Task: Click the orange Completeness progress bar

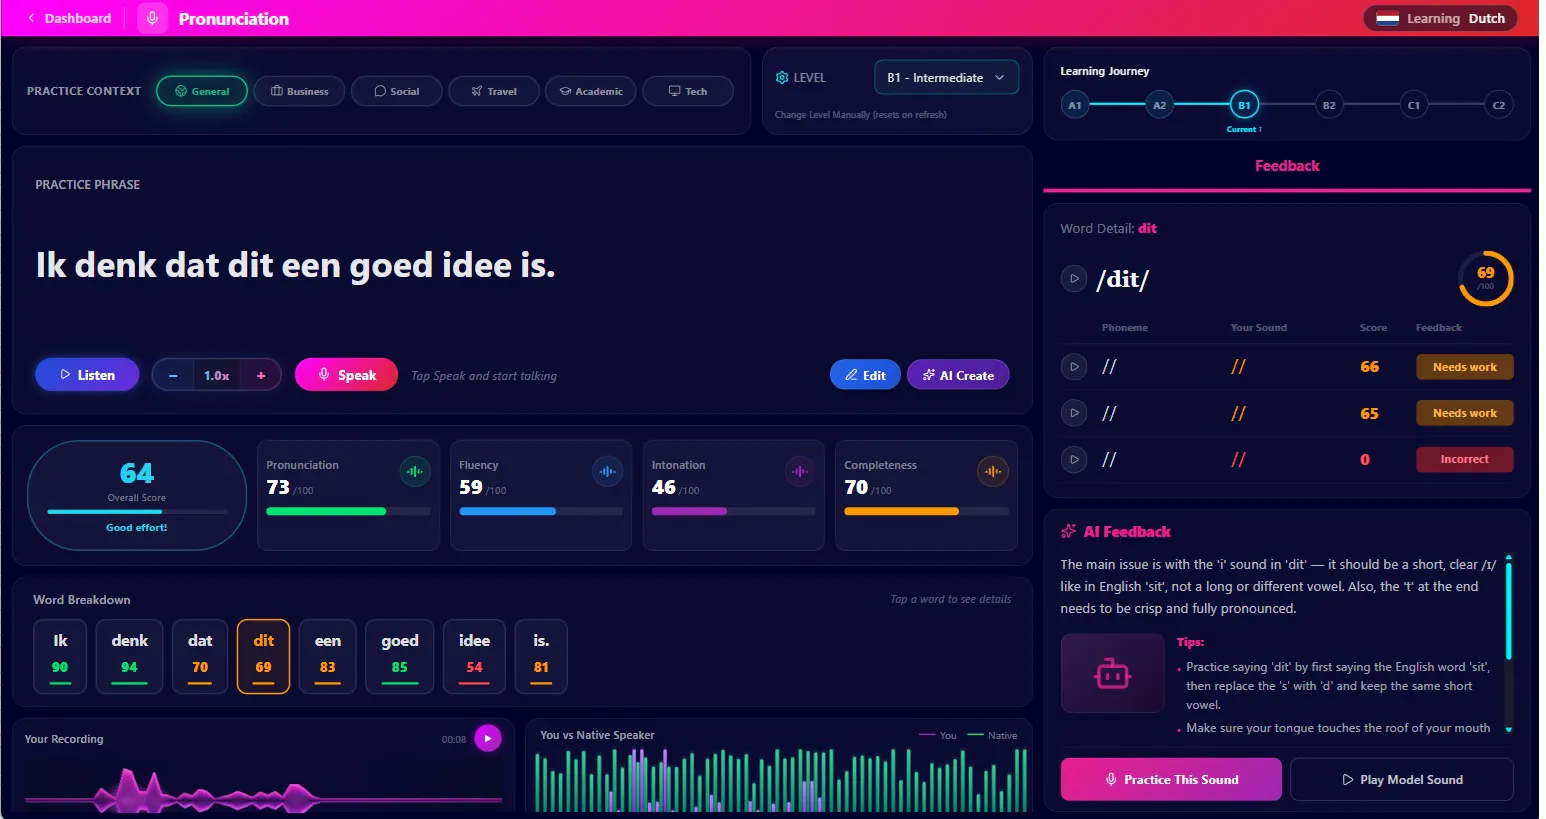Action: point(926,511)
